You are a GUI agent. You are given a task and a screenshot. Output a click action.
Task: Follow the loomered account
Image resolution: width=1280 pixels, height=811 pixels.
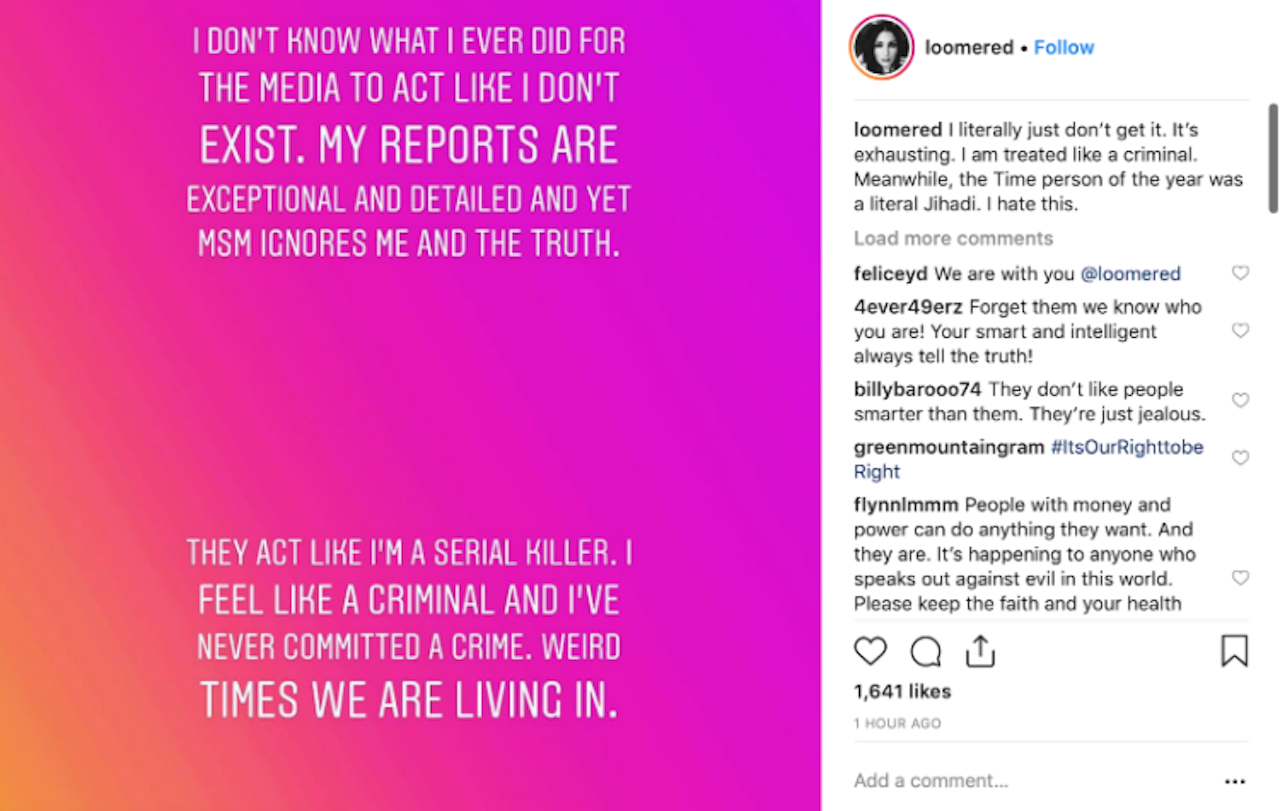point(1064,47)
